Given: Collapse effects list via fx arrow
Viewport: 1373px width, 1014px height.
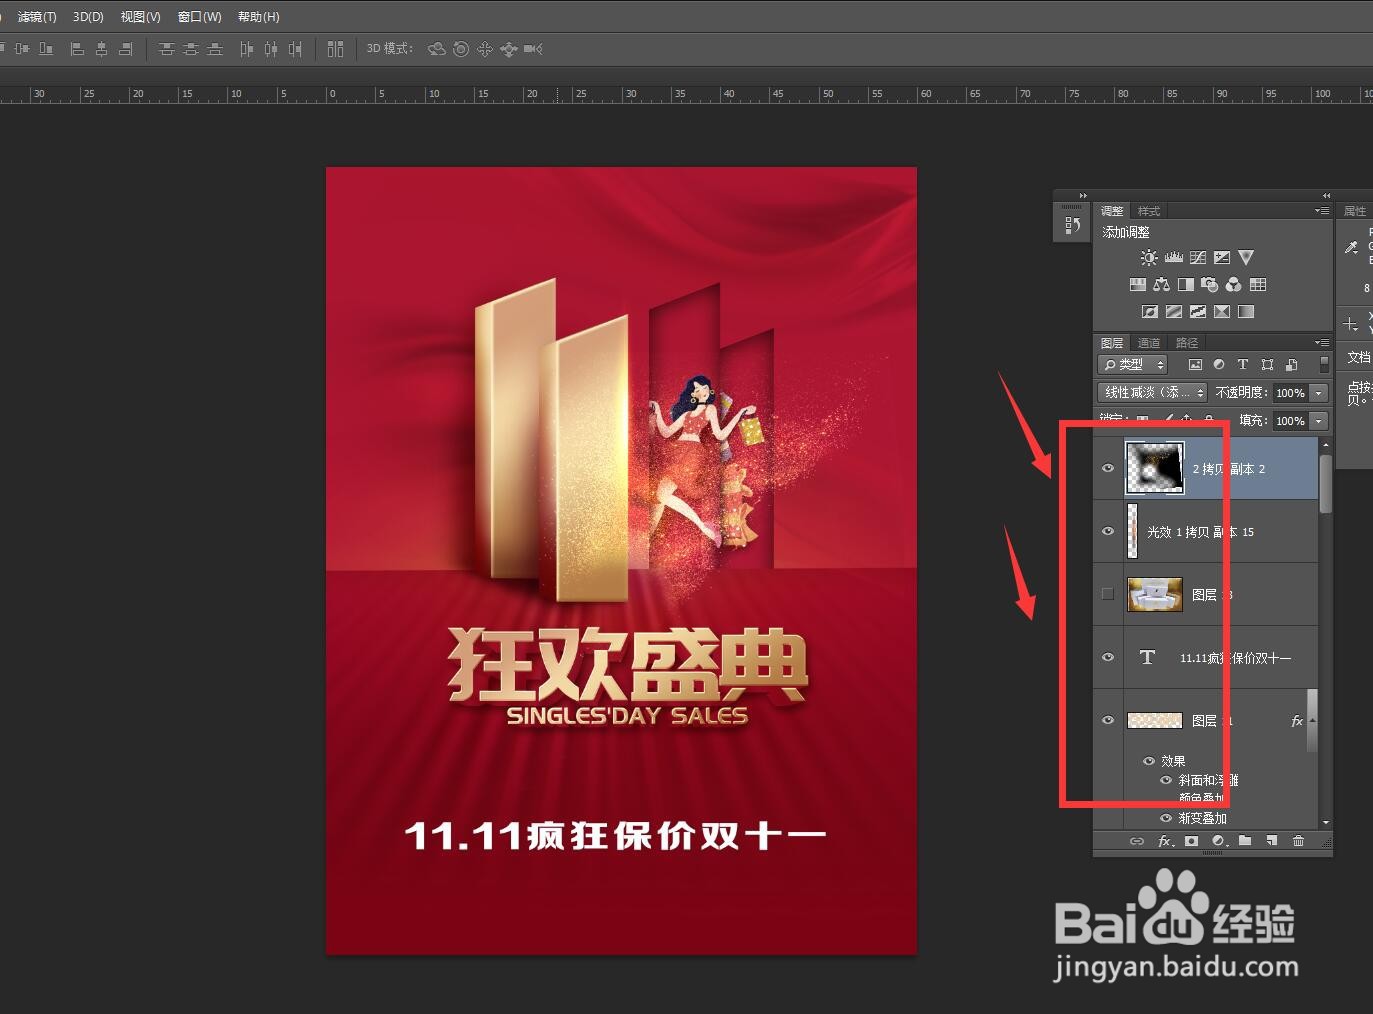Looking at the screenshot, I should point(1312,720).
